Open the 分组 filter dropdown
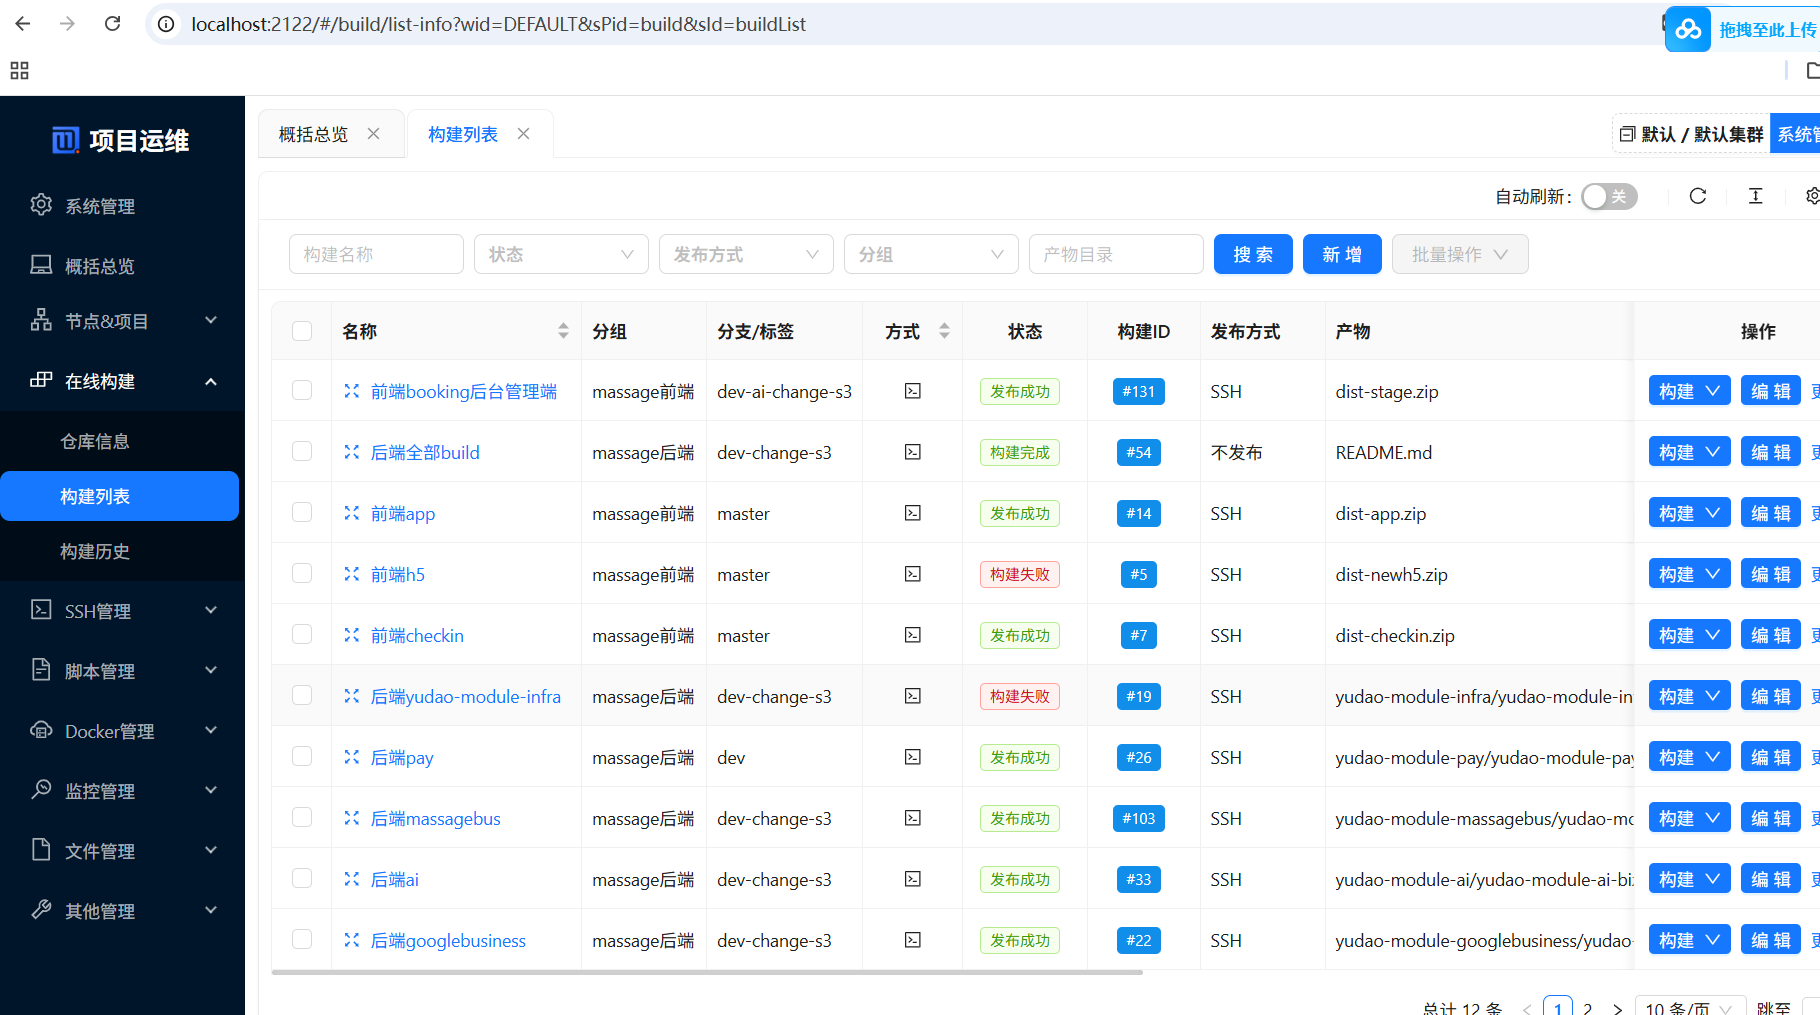The image size is (1820, 1015). pos(931,254)
